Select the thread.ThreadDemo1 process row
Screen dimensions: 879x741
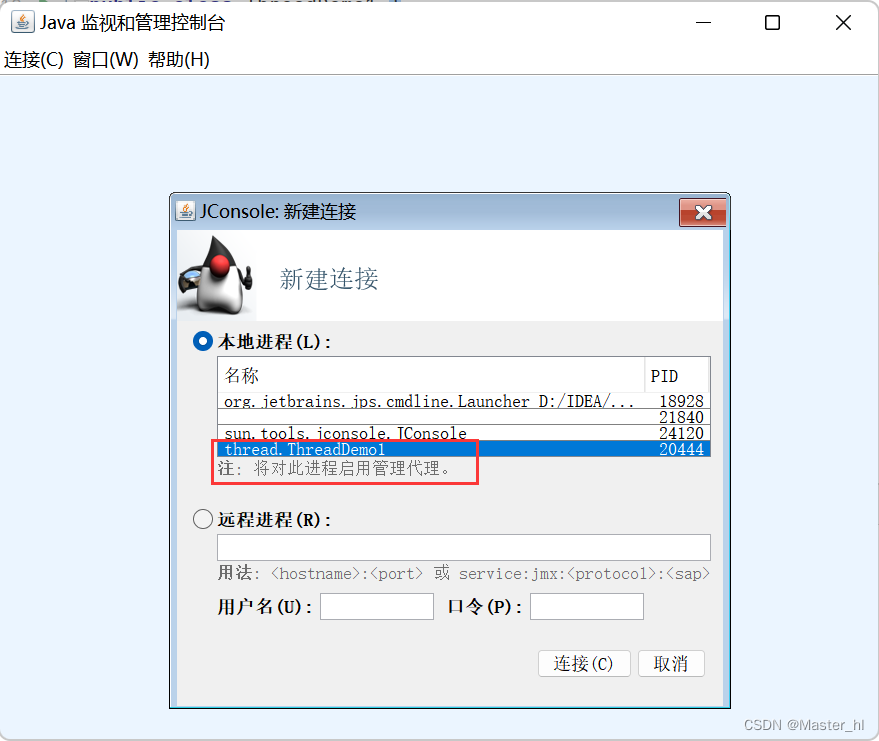coord(464,449)
